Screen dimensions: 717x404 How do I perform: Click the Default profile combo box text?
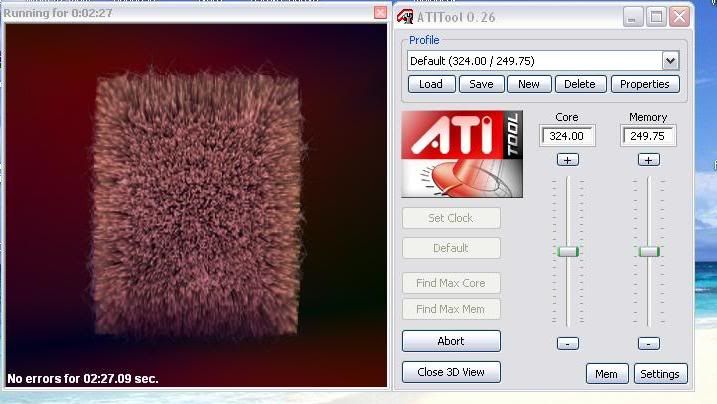click(472, 61)
